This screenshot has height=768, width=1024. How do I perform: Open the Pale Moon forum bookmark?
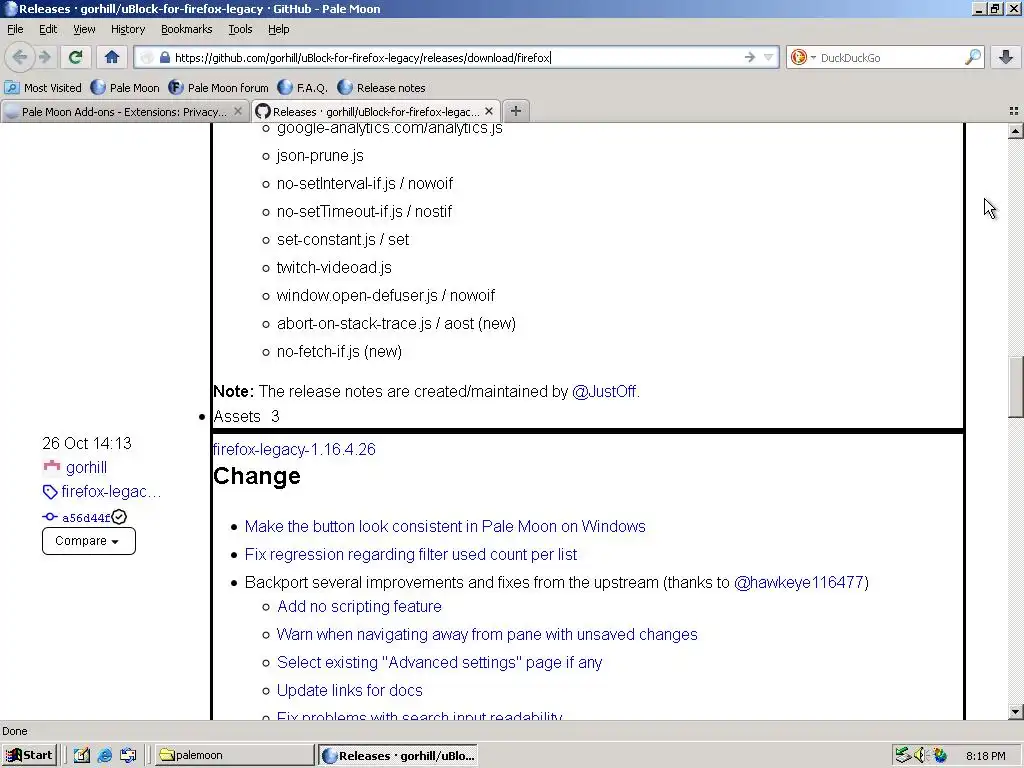218,88
